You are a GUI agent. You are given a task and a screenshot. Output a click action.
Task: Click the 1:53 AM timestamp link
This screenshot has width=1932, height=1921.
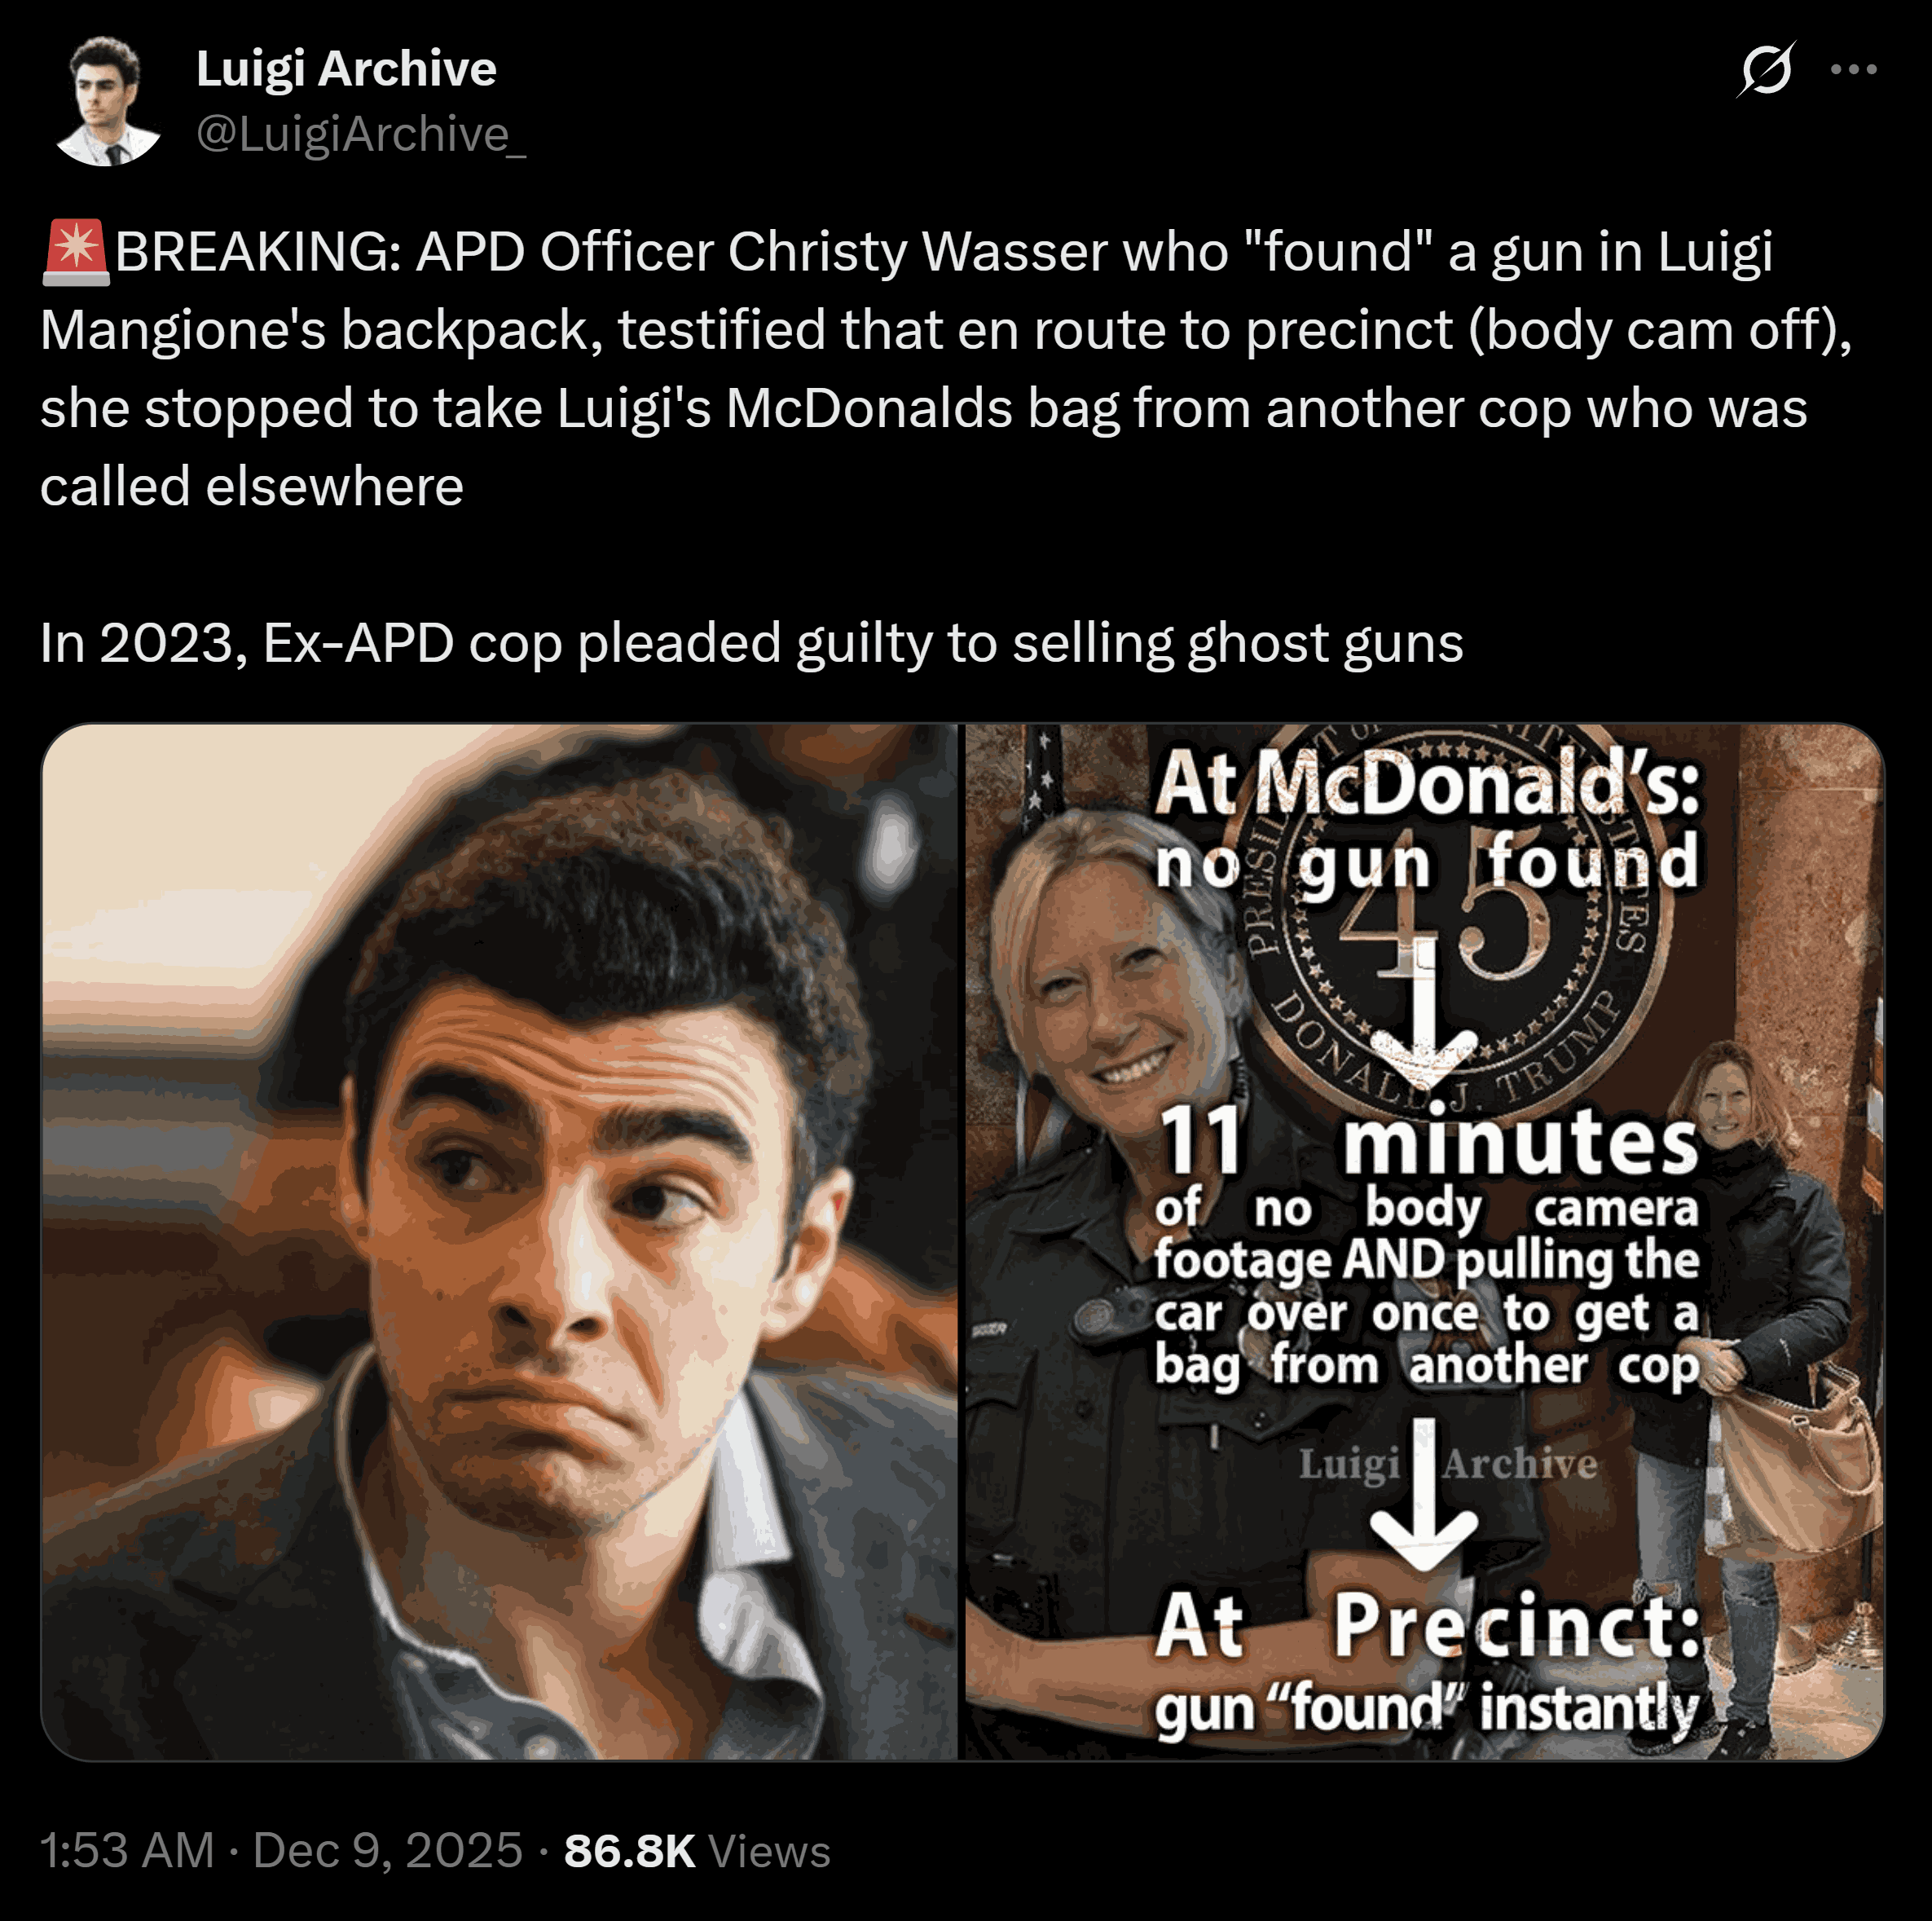tap(127, 1850)
